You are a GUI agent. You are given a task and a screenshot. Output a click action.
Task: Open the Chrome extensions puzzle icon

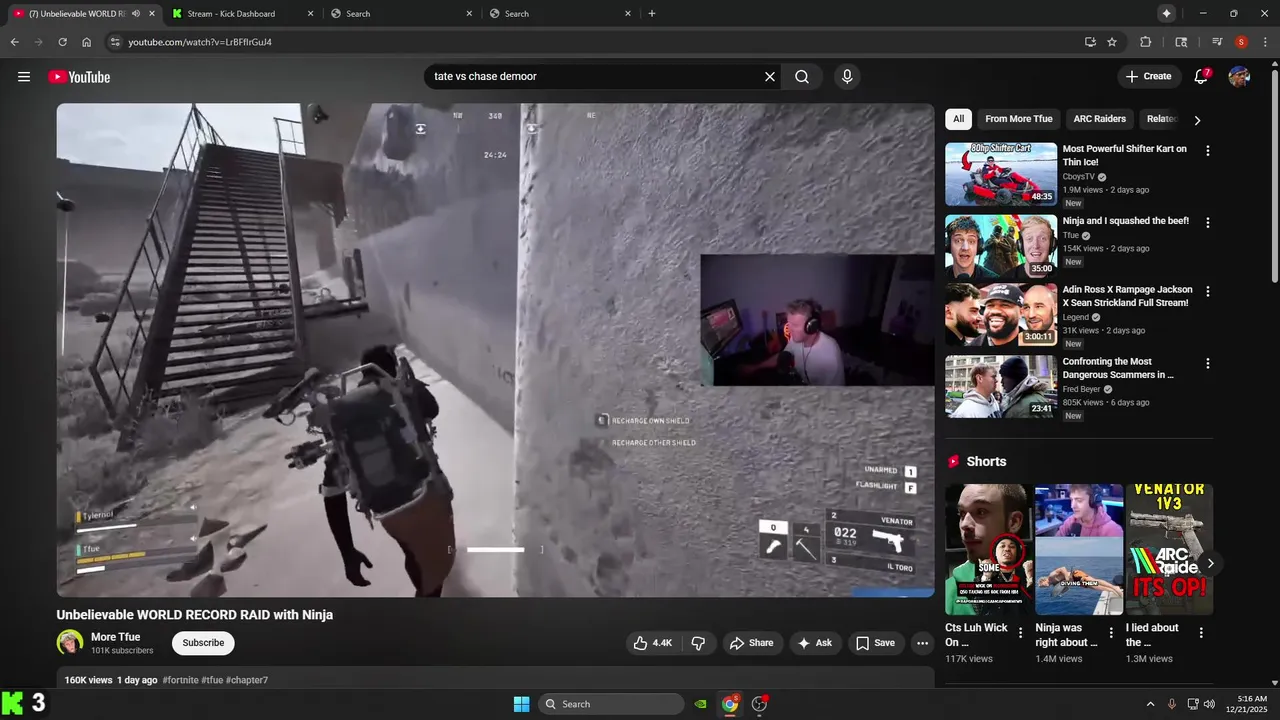click(x=1146, y=42)
